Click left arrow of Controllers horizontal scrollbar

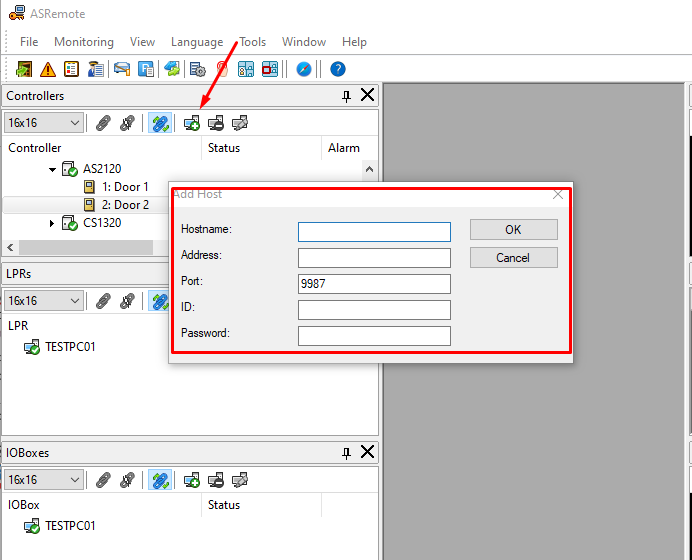tap(11, 248)
